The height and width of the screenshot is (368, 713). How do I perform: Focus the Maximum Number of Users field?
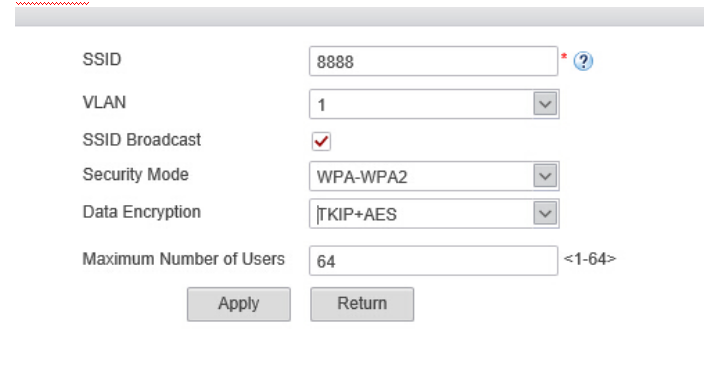[433, 261]
